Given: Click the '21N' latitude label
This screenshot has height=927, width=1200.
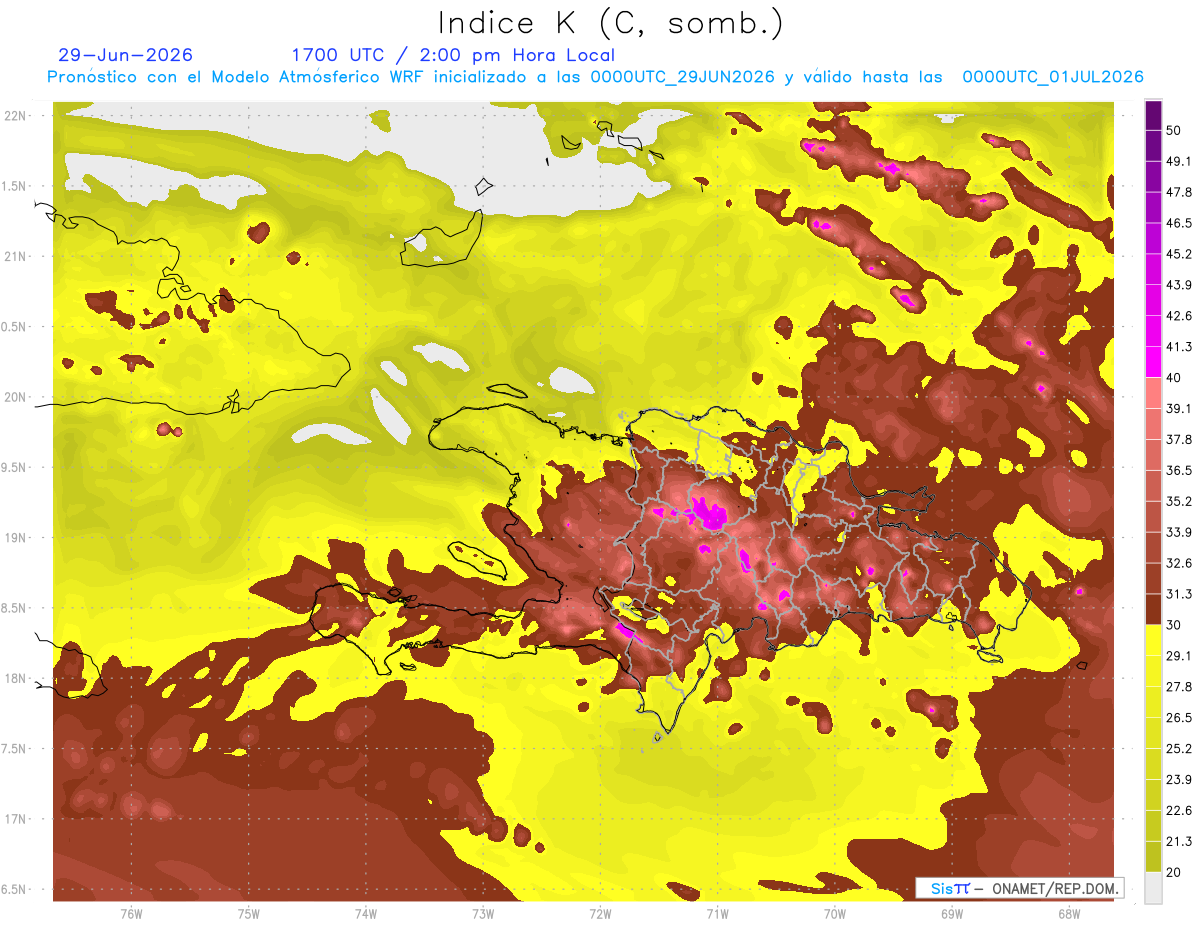Looking at the screenshot, I should [16, 256].
